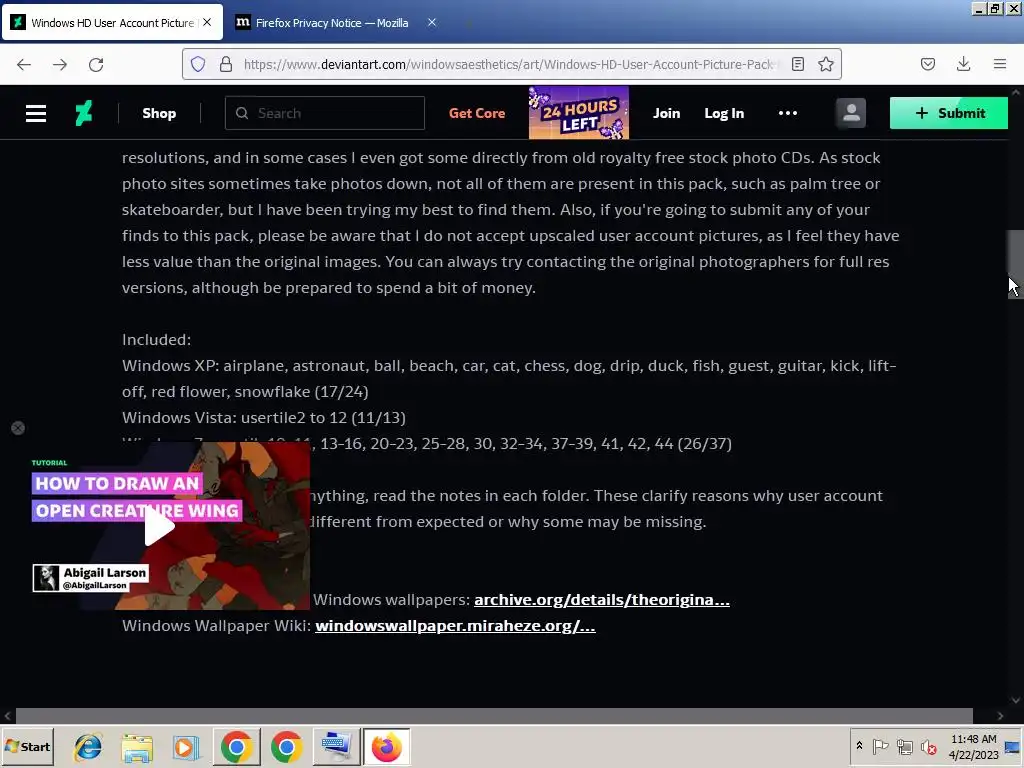Toggle reader view icon in address bar
Screen dimensions: 1024x768
pyautogui.click(x=797, y=64)
